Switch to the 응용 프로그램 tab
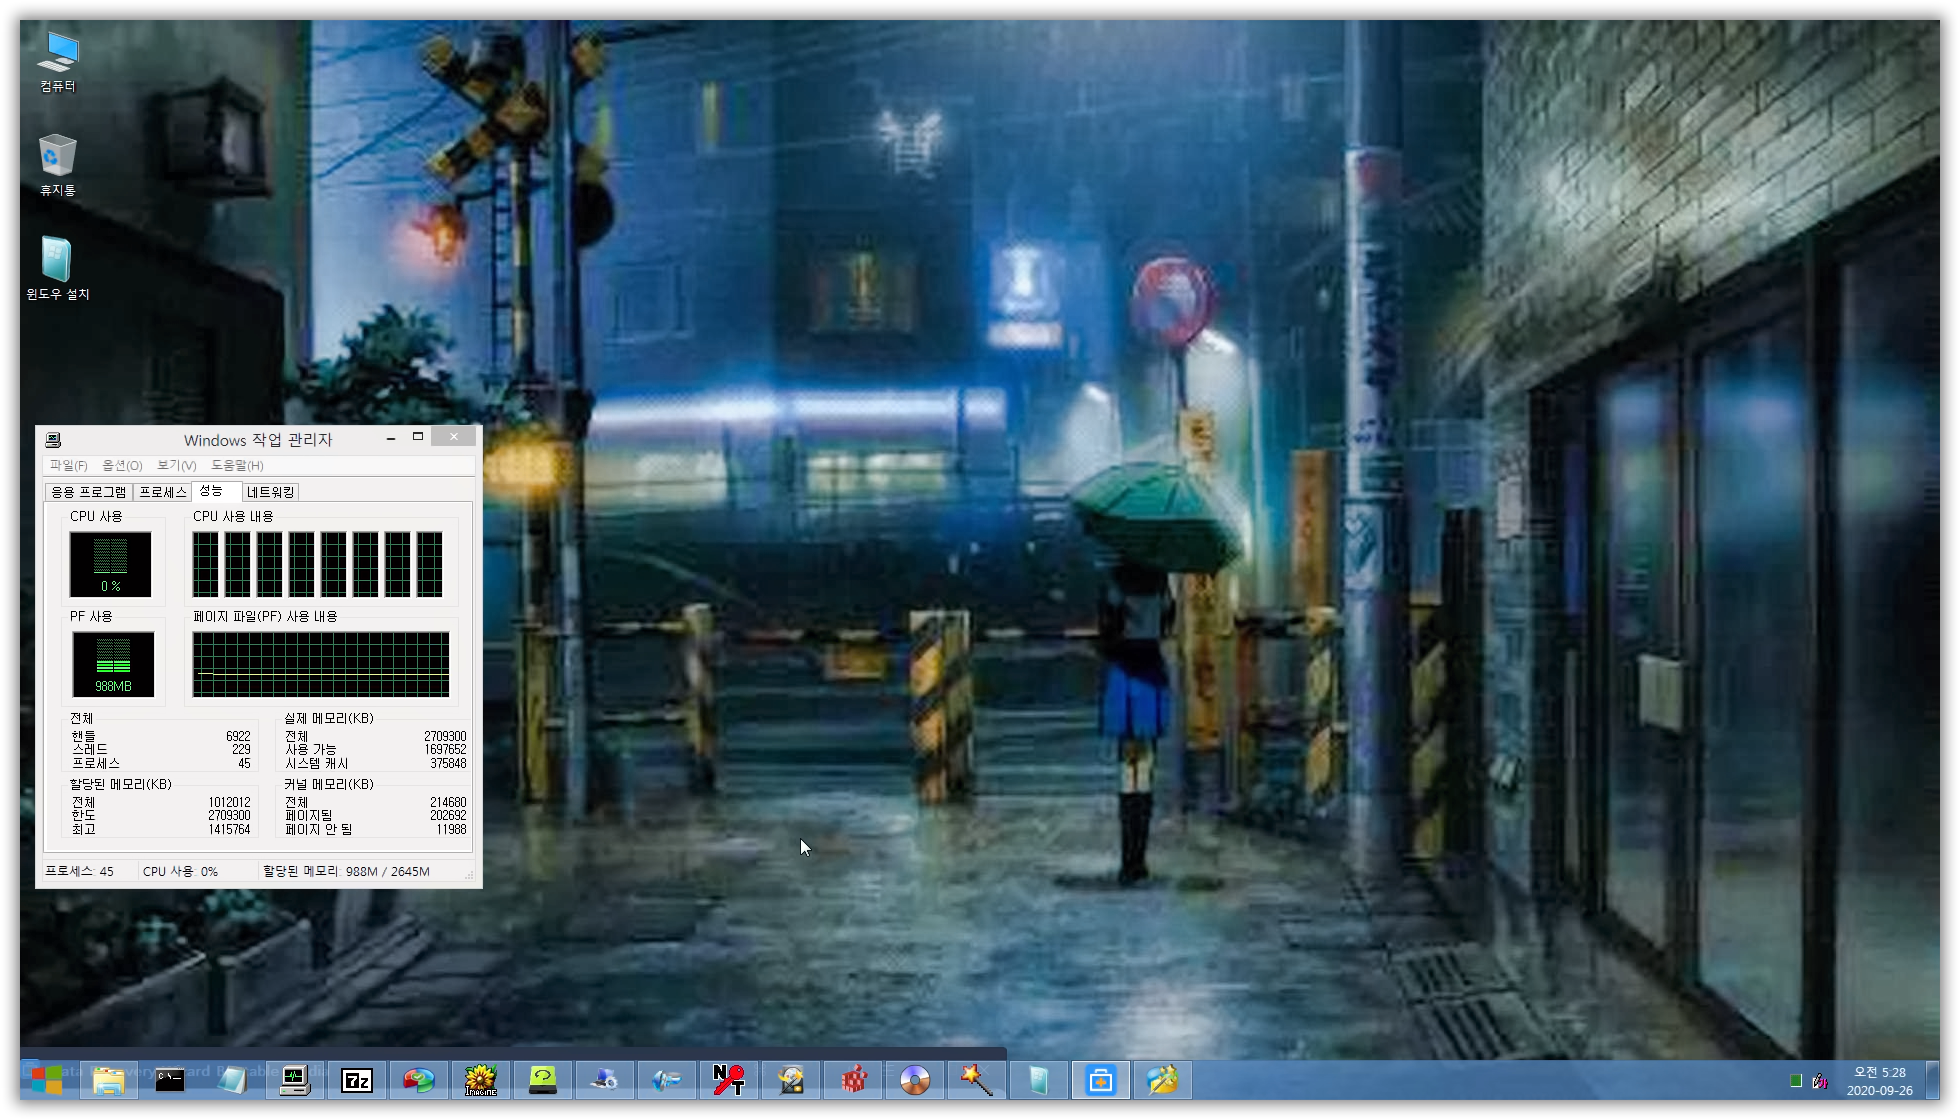1960x1120 pixels. [x=89, y=492]
